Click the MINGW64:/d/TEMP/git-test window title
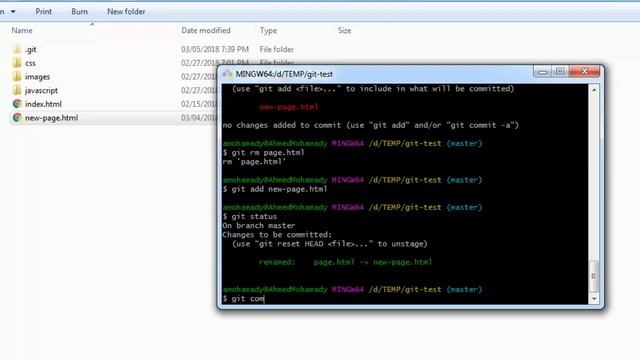The image size is (640, 360). [284, 74]
